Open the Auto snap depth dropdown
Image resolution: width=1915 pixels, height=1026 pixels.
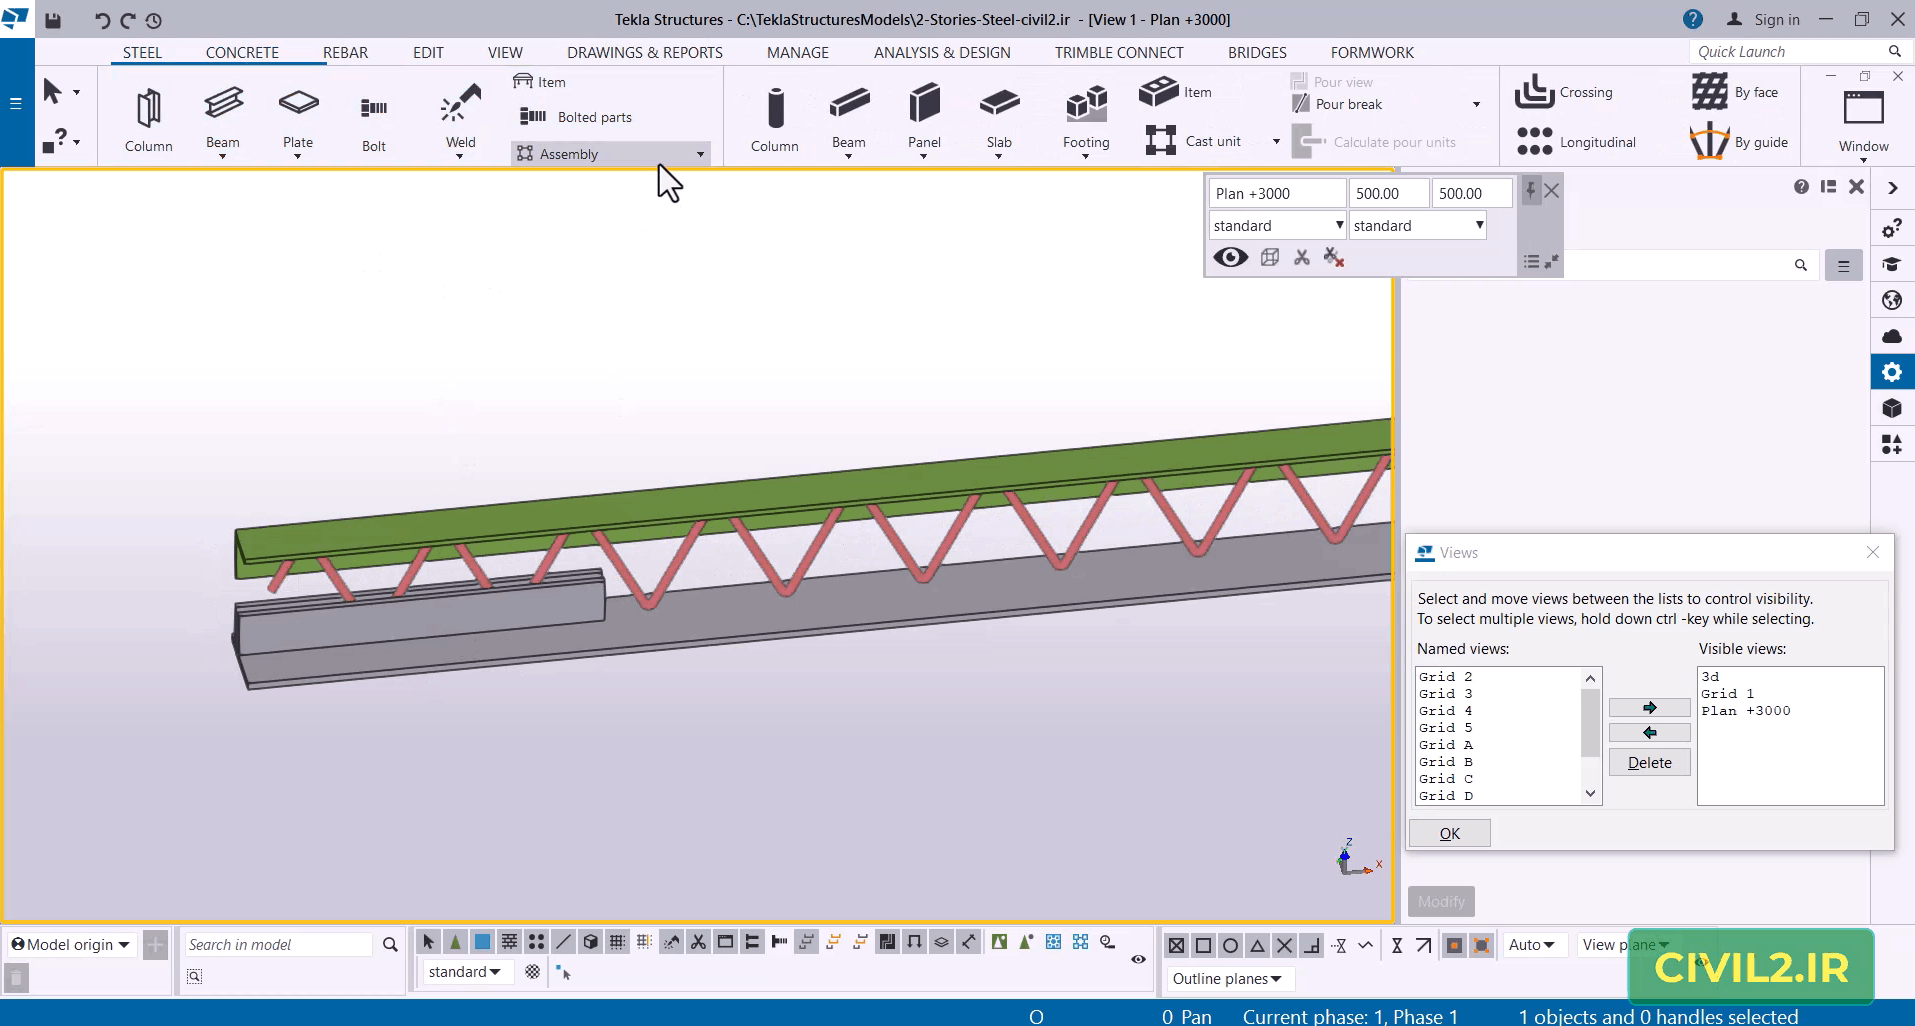pos(1532,944)
